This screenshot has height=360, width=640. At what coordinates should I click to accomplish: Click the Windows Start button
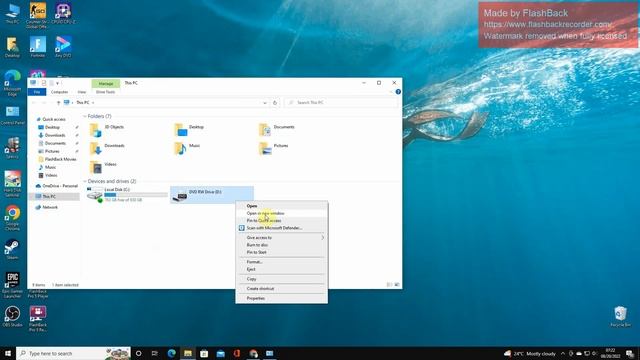[8, 353]
